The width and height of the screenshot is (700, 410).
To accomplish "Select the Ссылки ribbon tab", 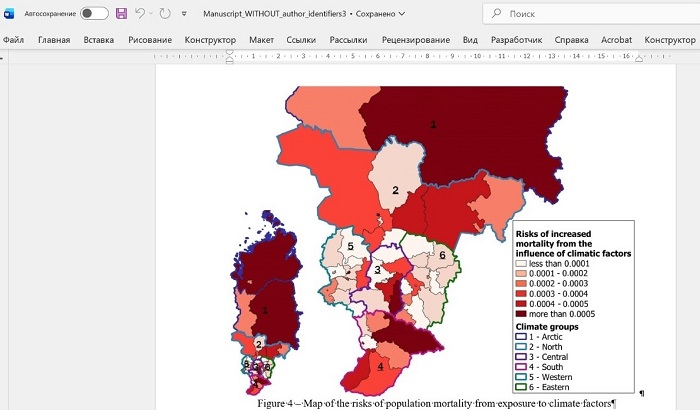I will pyautogui.click(x=301, y=40).
